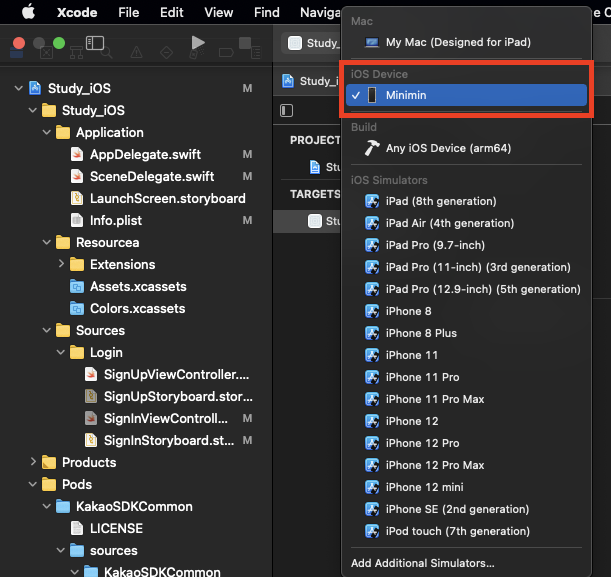Choose iPhone 8 simulator

(466, 311)
